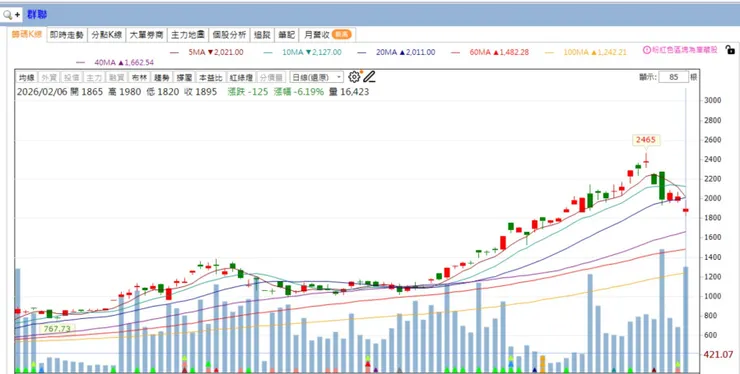Click the pink warning-stock info icon
The height and width of the screenshot is (374, 740).
pyautogui.click(x=647, y=50)
